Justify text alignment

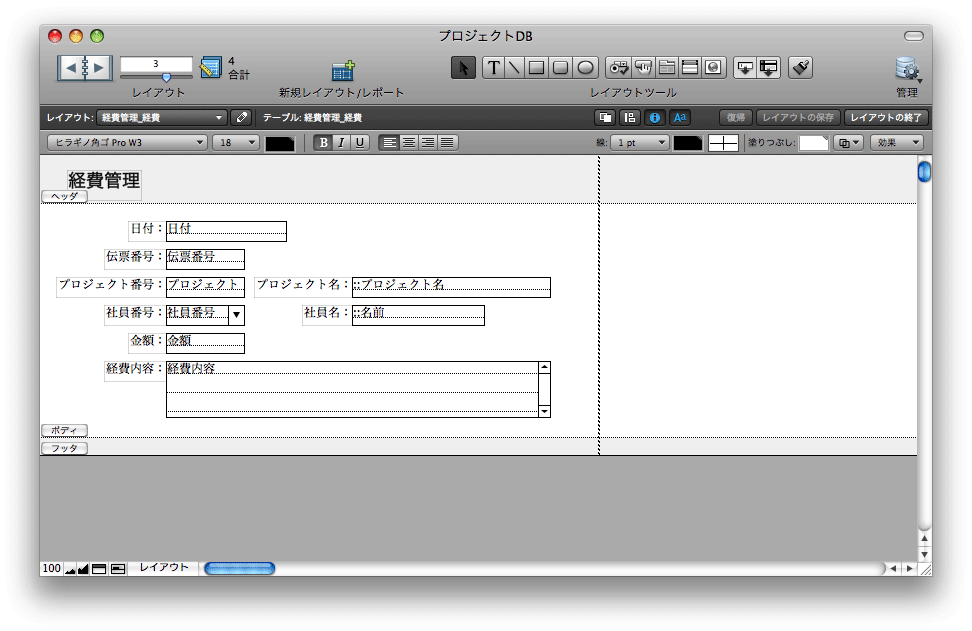(447, 143)
